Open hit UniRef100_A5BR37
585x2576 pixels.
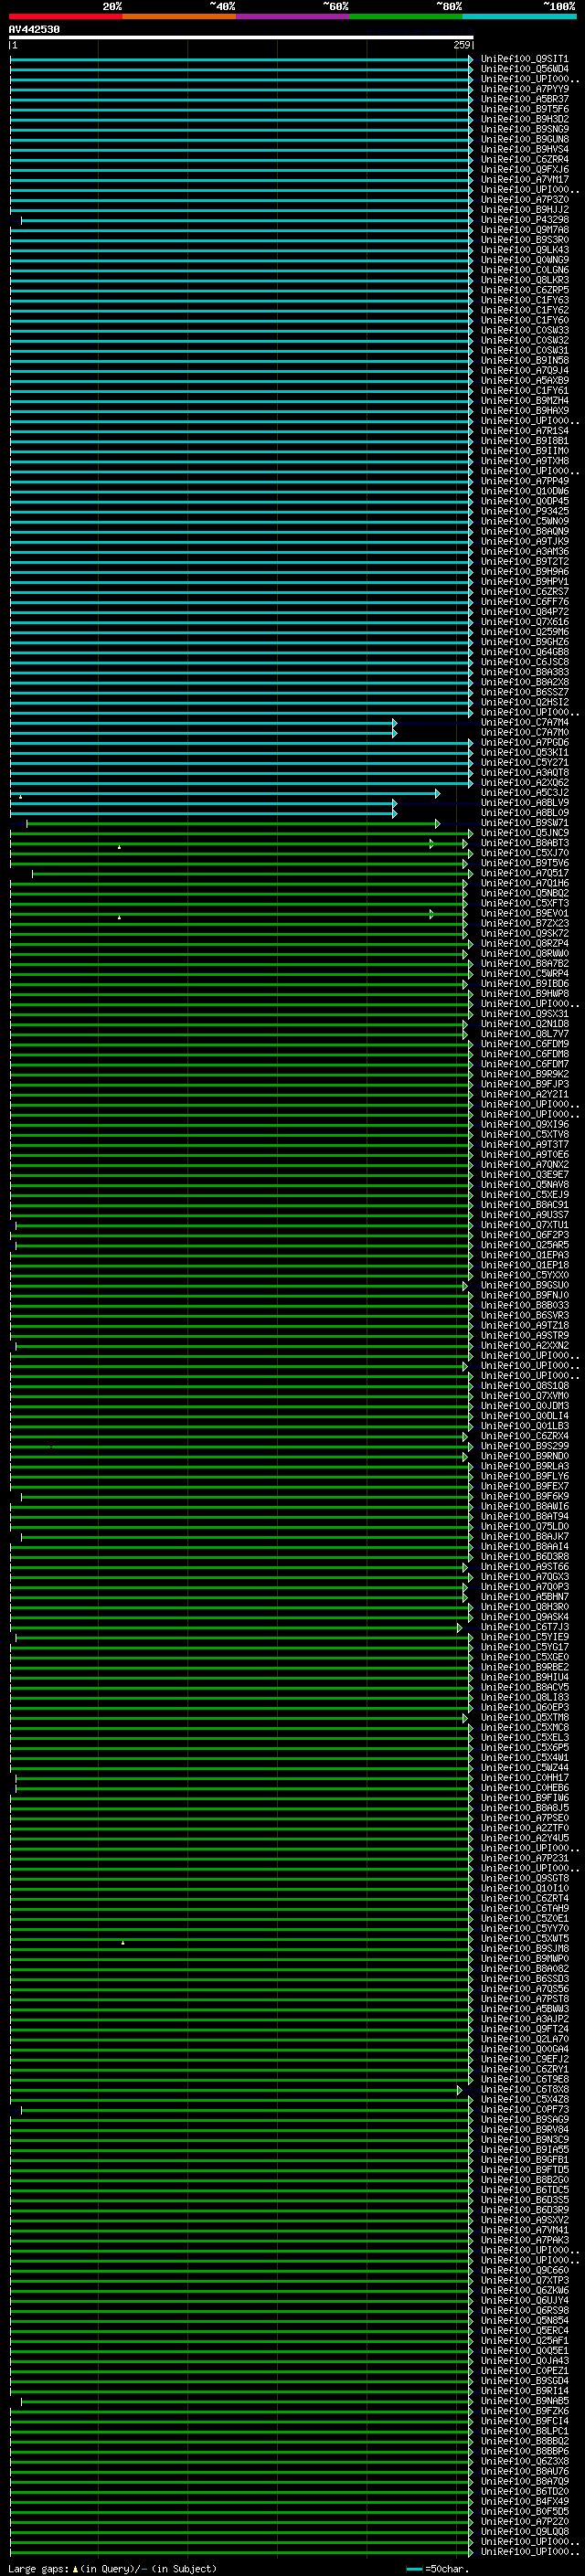click(525, 99)
